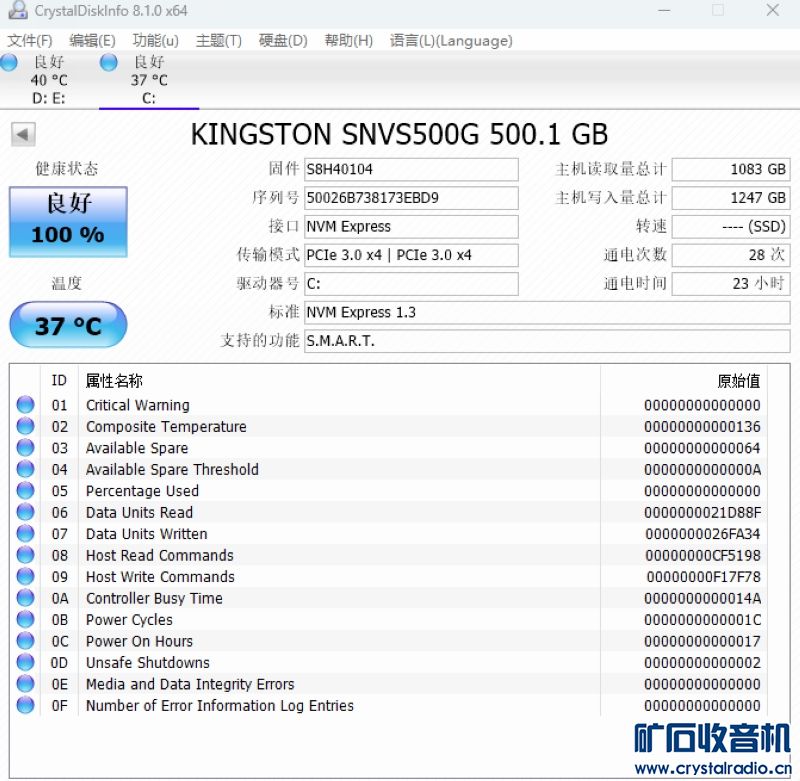Click the blue health orb for disk D: E:
The height and width of the screenshot is (781, 800).
tap(9, 63)
